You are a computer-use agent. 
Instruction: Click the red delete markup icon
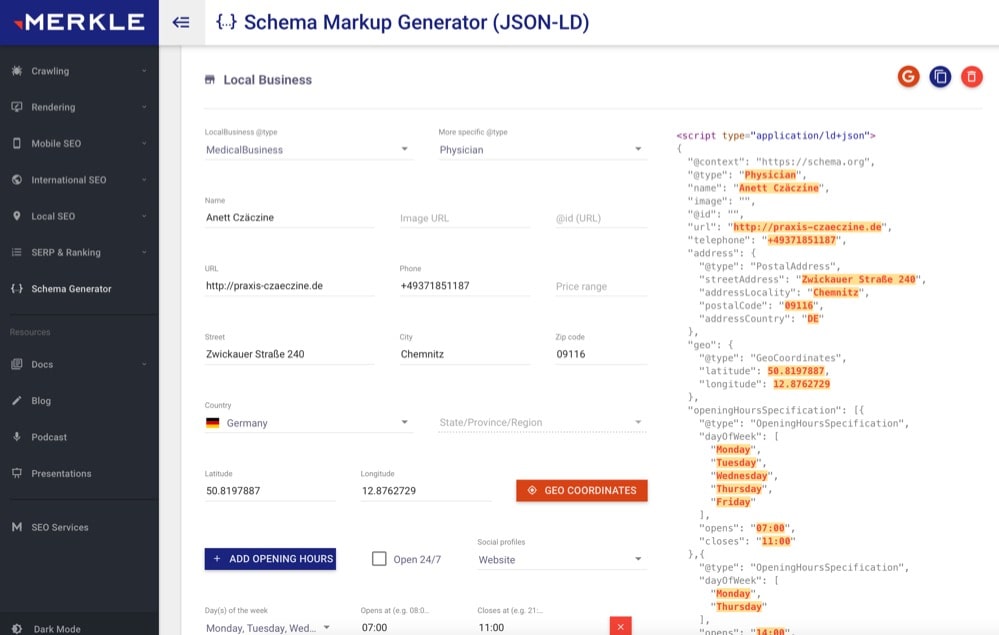[971, 77]
